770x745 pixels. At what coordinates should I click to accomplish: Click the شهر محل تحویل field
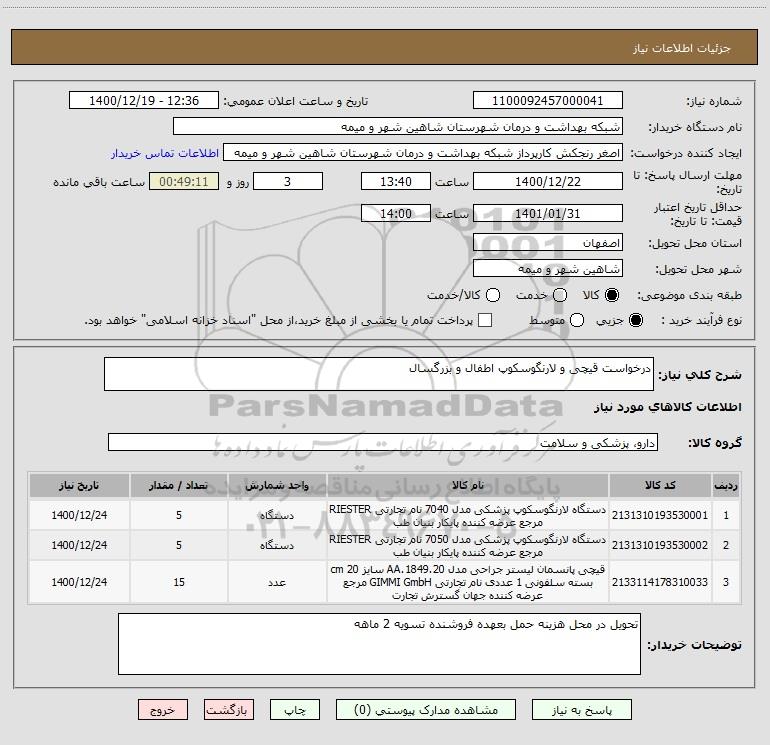click(548, 269)
